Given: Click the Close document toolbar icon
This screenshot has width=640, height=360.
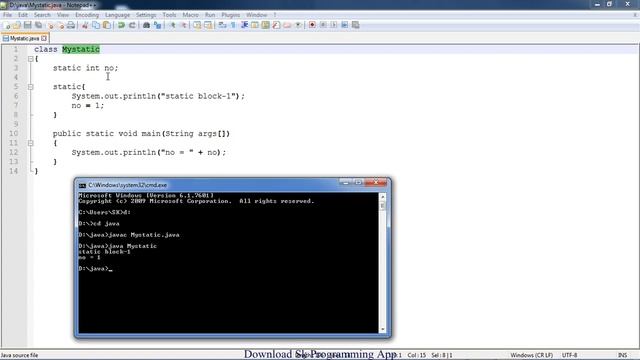Looking at the screenshot, I should (x=51, y=25).
